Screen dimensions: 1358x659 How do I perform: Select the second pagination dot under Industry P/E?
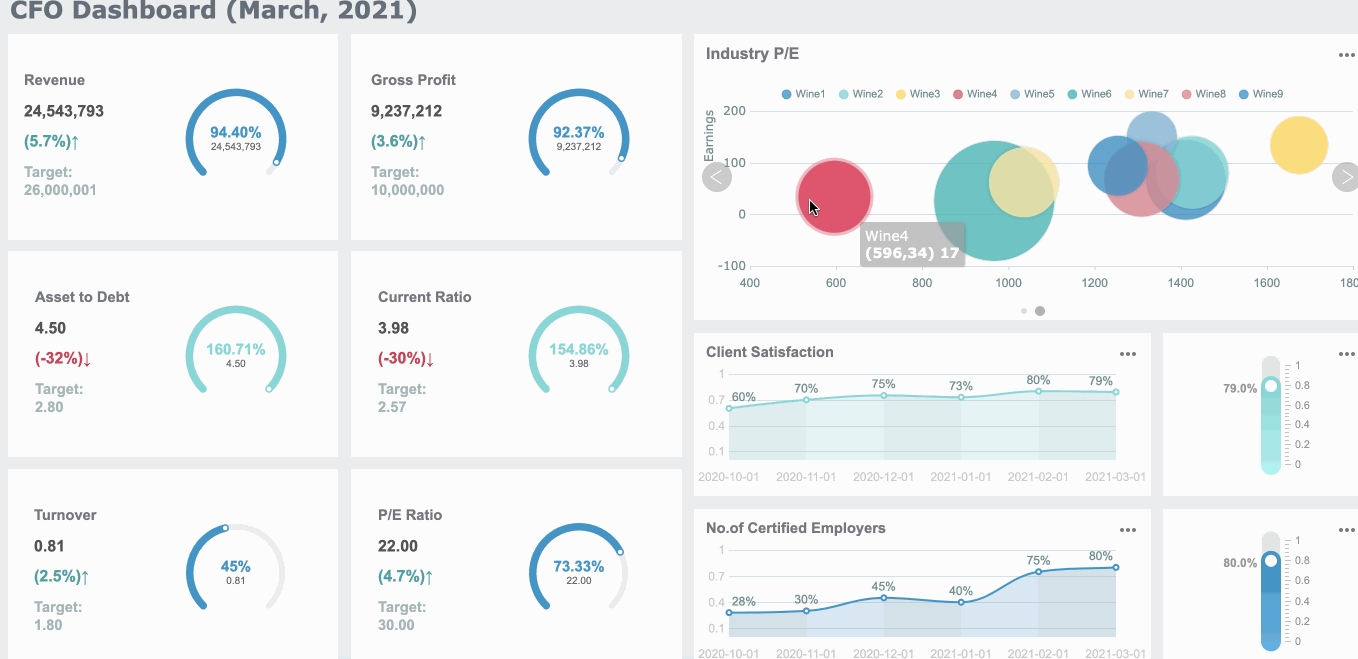(x=1038, y=311)
